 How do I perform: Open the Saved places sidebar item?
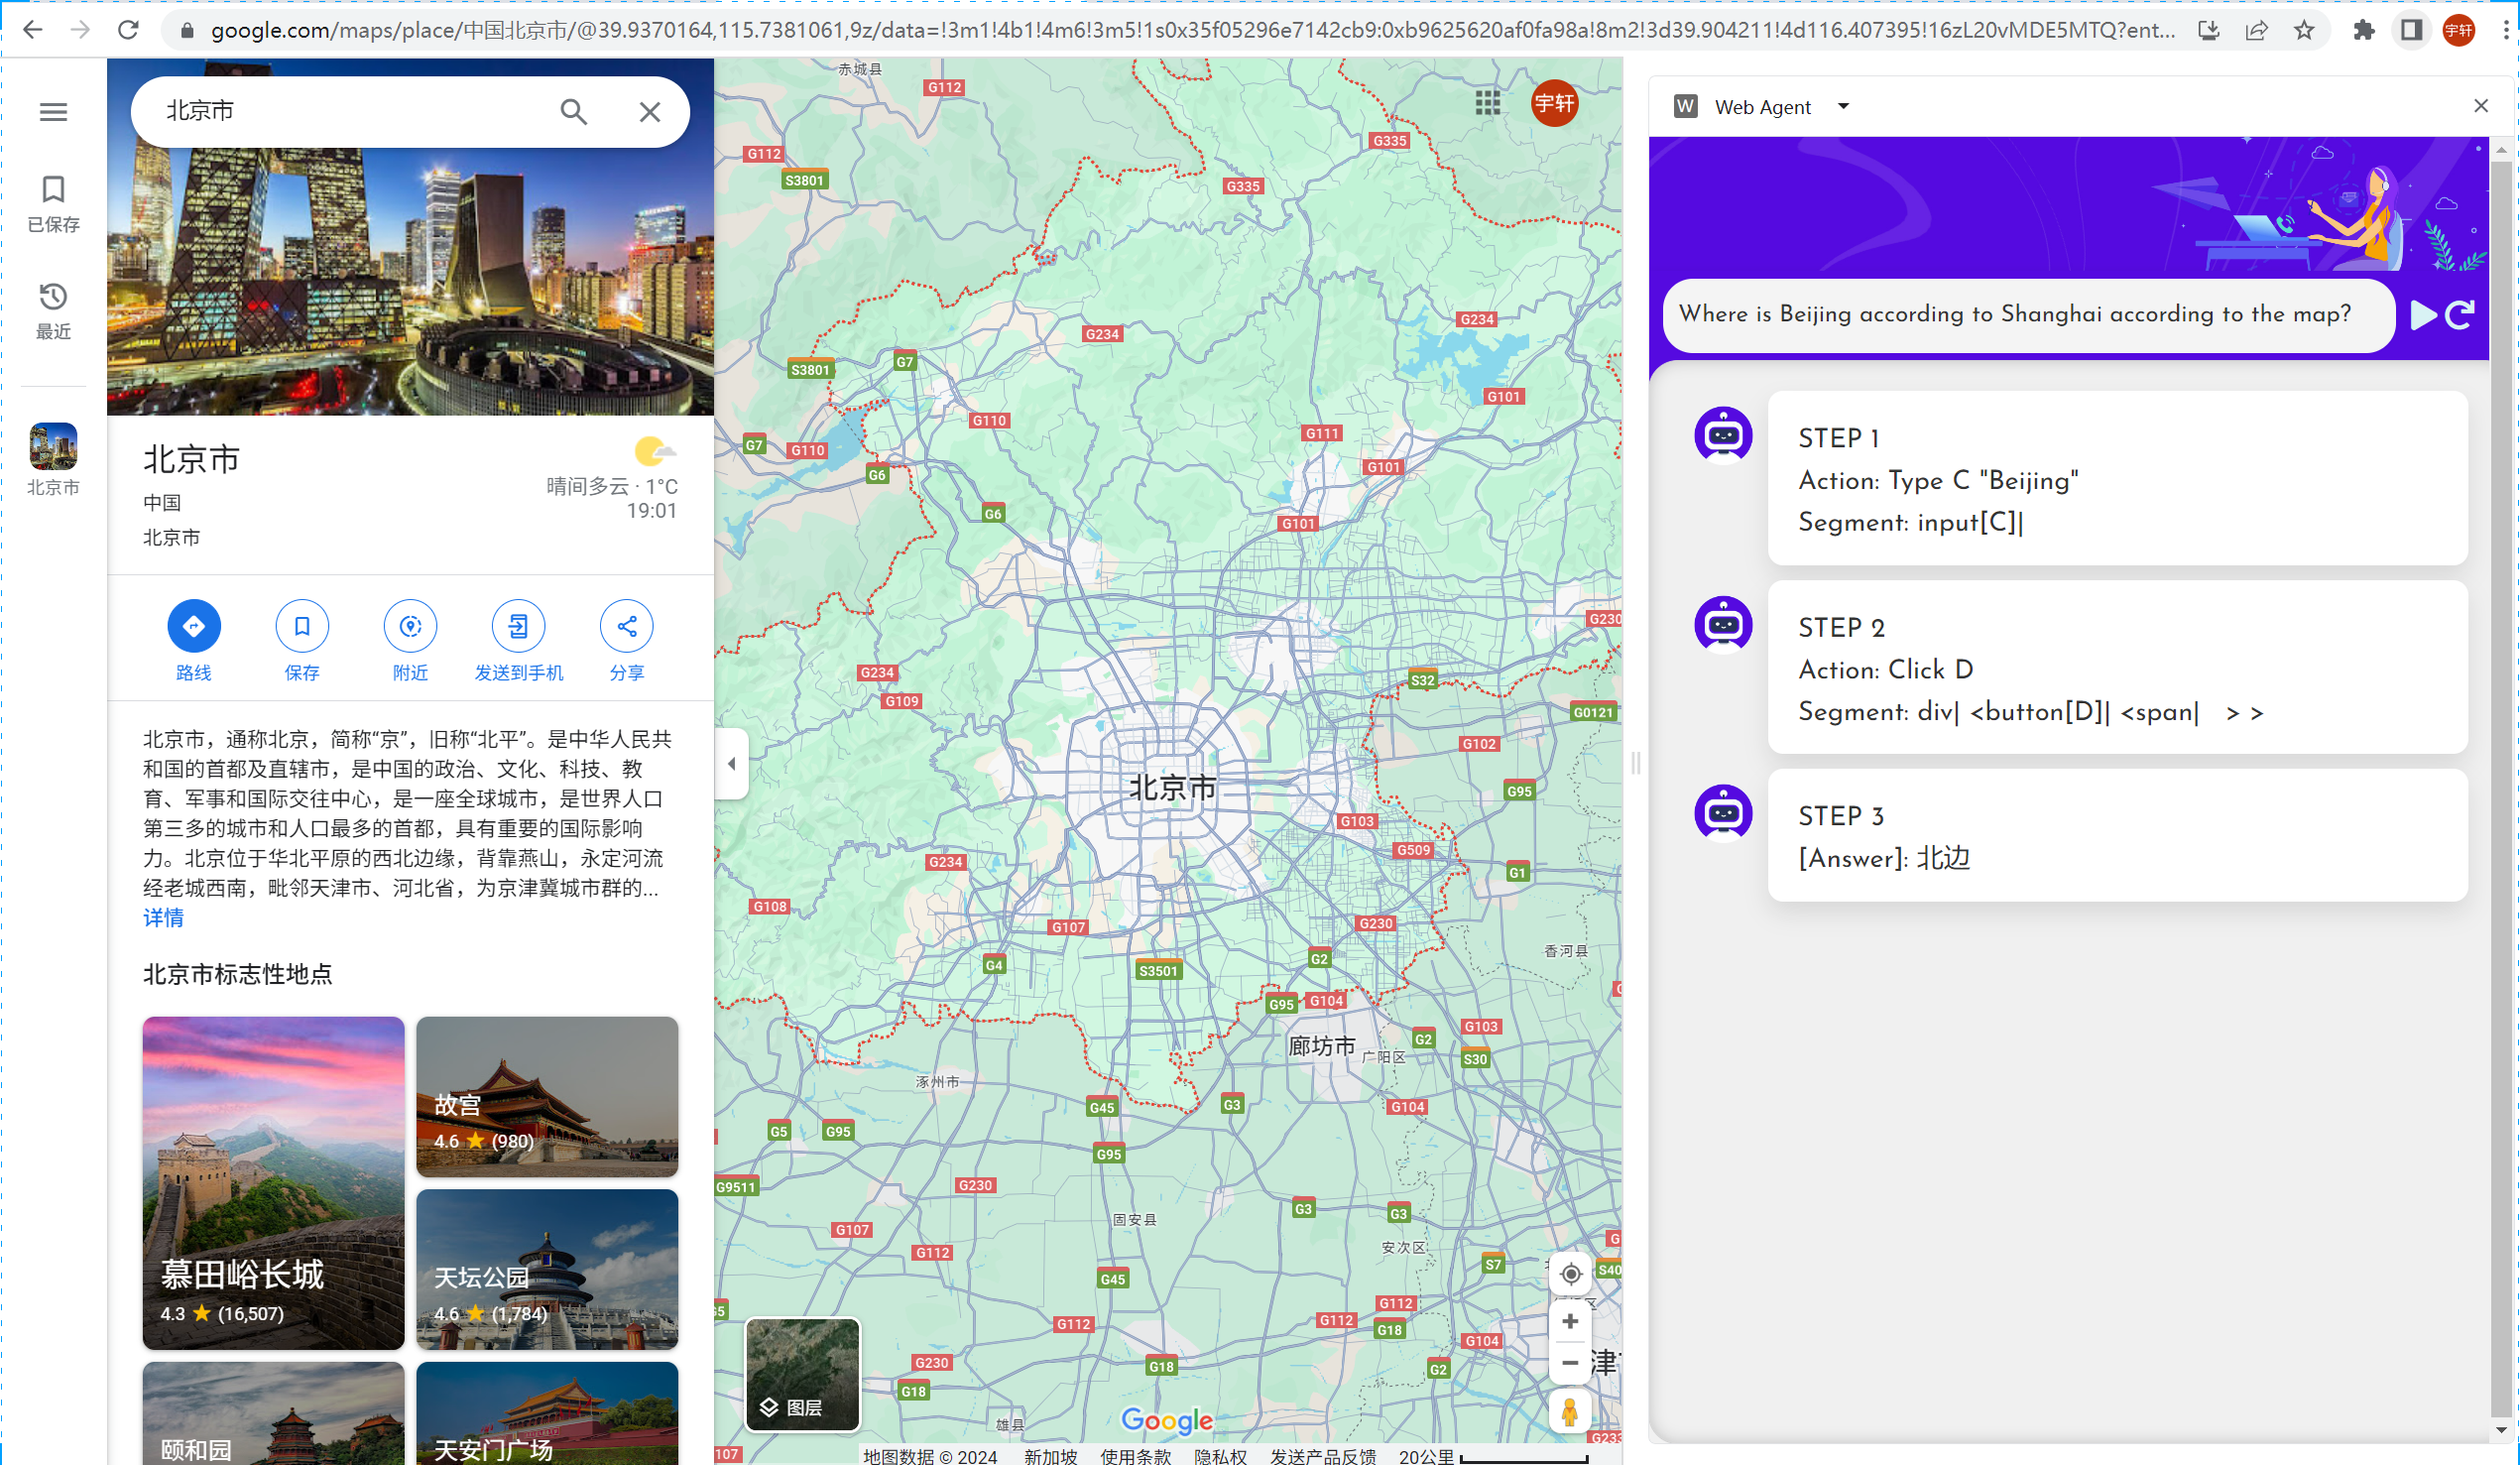(x=53, y=203)
